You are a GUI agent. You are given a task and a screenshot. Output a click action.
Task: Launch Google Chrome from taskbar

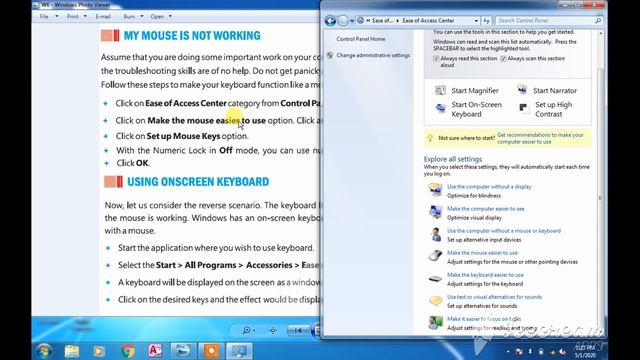coord(128,351)
